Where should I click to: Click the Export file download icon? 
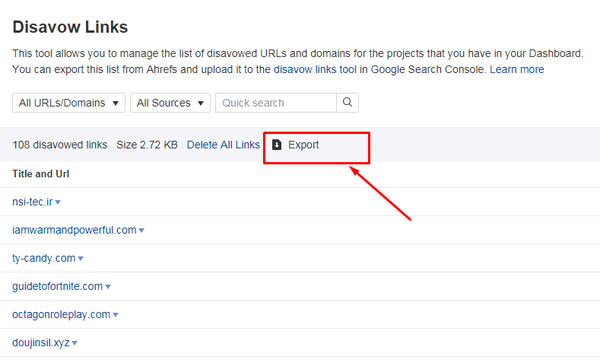(276, 145)
